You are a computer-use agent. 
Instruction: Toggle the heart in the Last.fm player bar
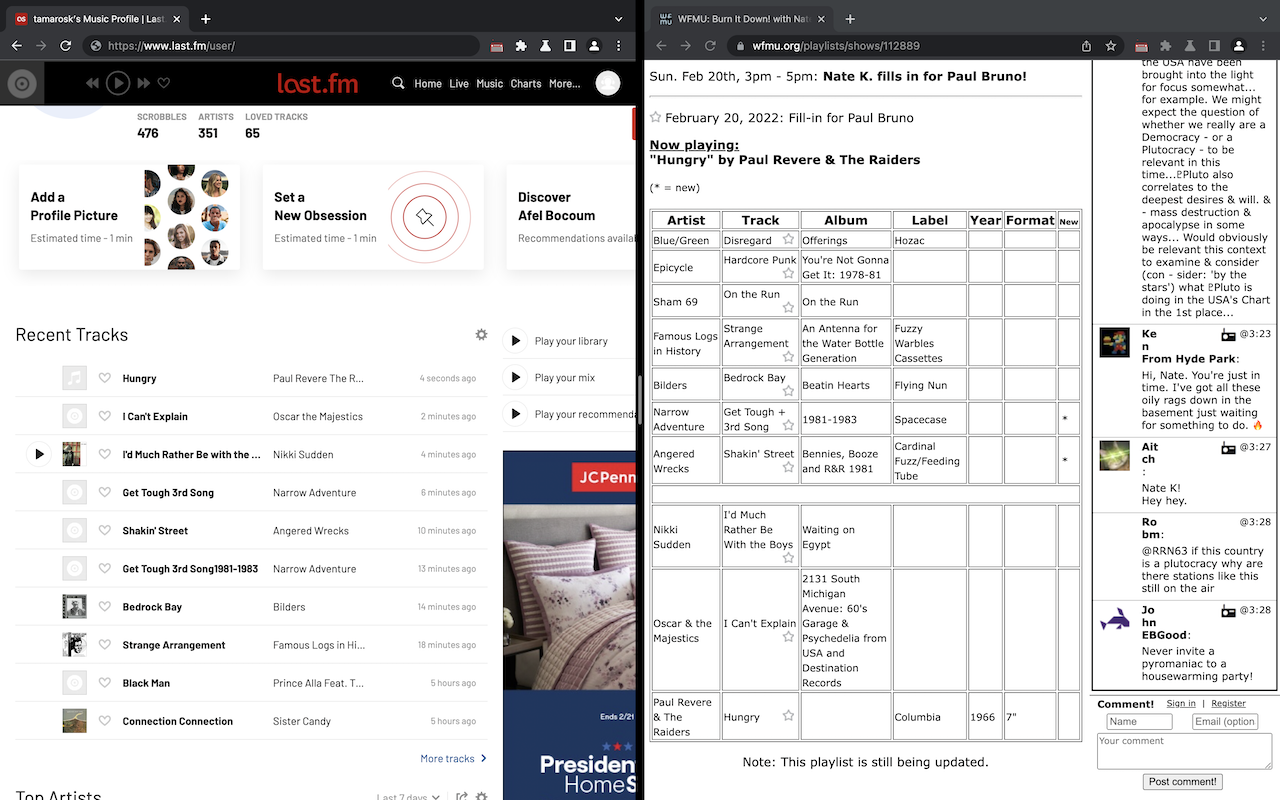(164, 84)
